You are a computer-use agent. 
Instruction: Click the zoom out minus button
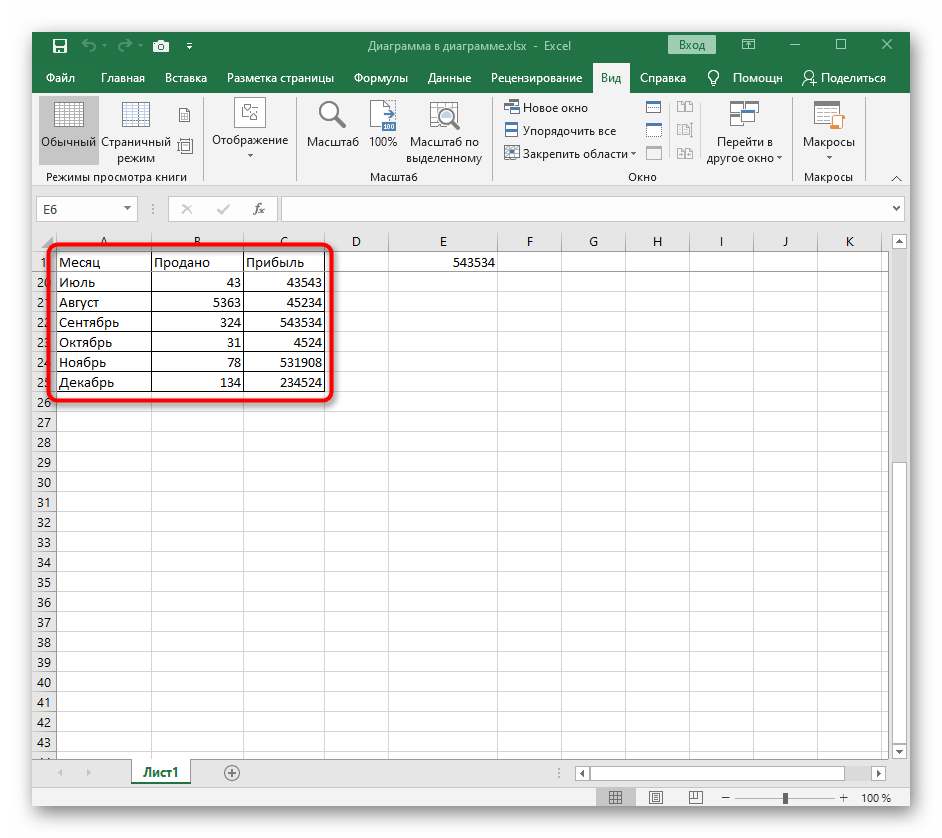[725, 798]
